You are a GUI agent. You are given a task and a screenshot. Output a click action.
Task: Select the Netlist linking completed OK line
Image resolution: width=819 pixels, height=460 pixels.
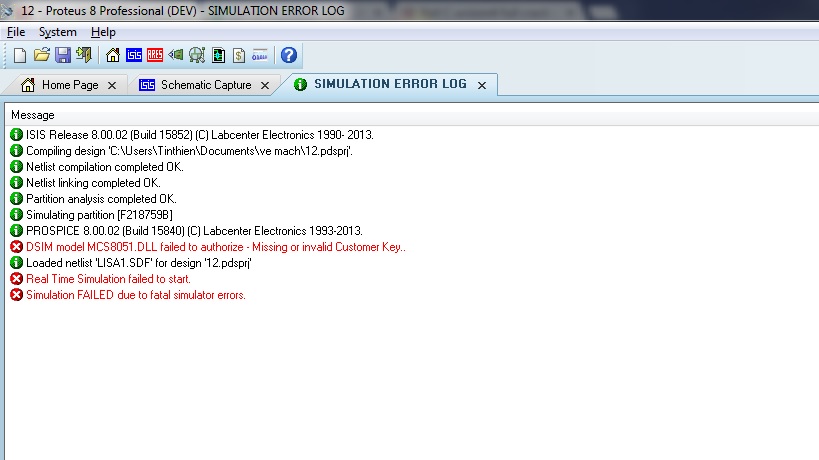[x=93, y=183]
